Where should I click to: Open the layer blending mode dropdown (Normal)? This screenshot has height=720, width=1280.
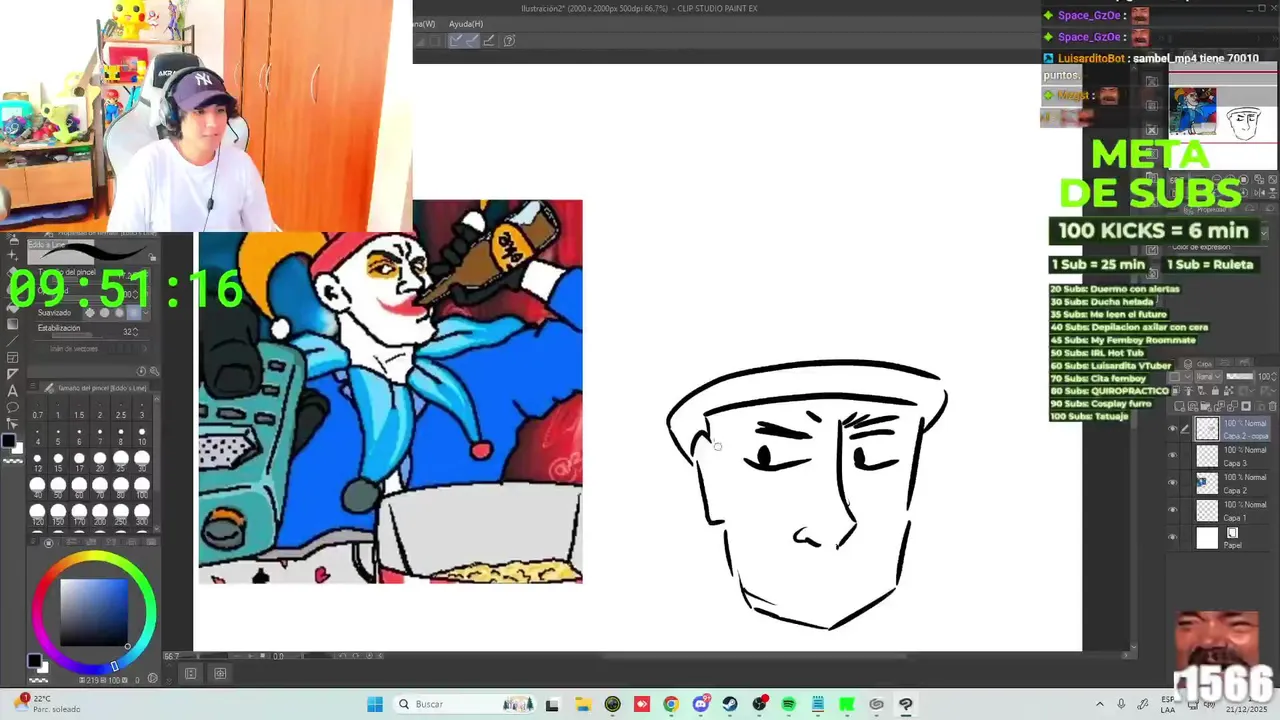1209,377
